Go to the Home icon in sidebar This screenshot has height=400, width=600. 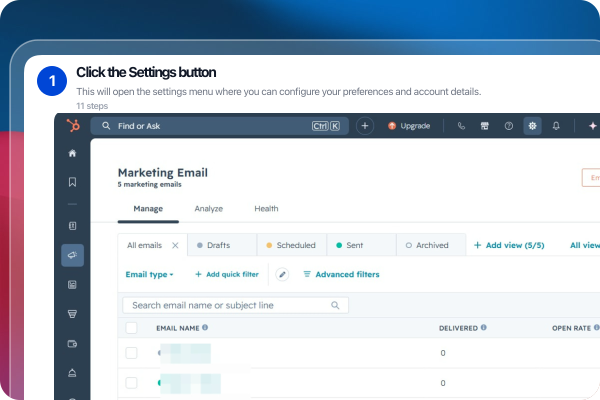coord(72,153)
